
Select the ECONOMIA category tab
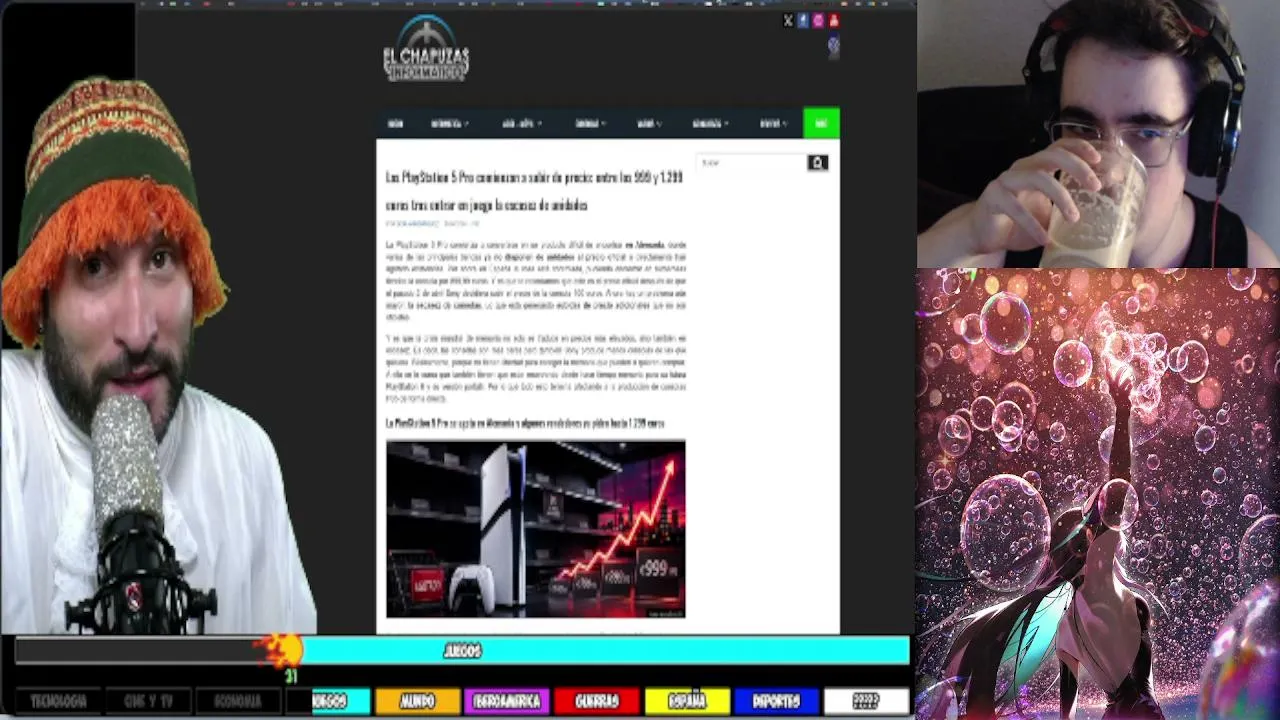(238, 701)
